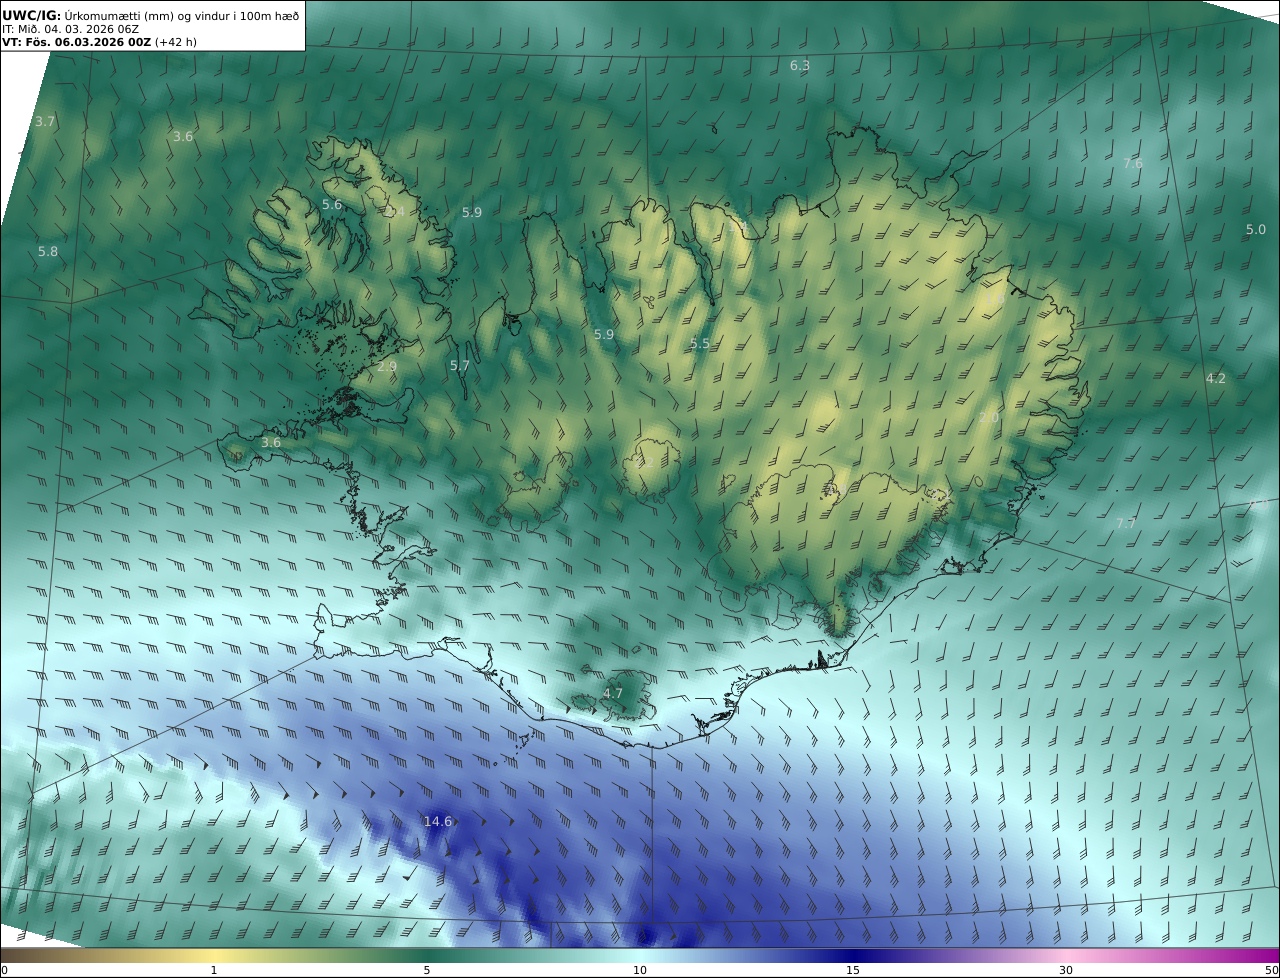The height and width of the screenshot is (978, 1280).
Task: Click the 6.3 value label
Action: [x=800, y=66]
